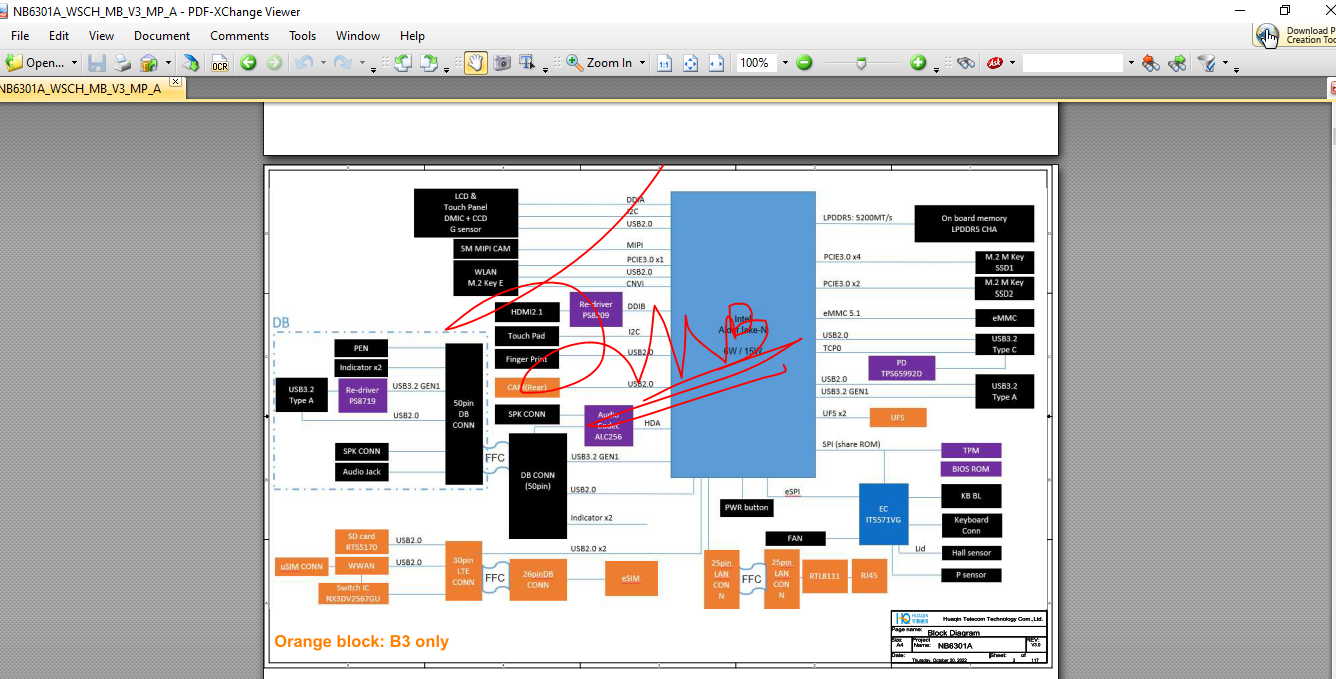The width and height of the screenshot is (1336, 679).
Task: Expand the Open button dropdown arrow
Action: coord(74,62)
